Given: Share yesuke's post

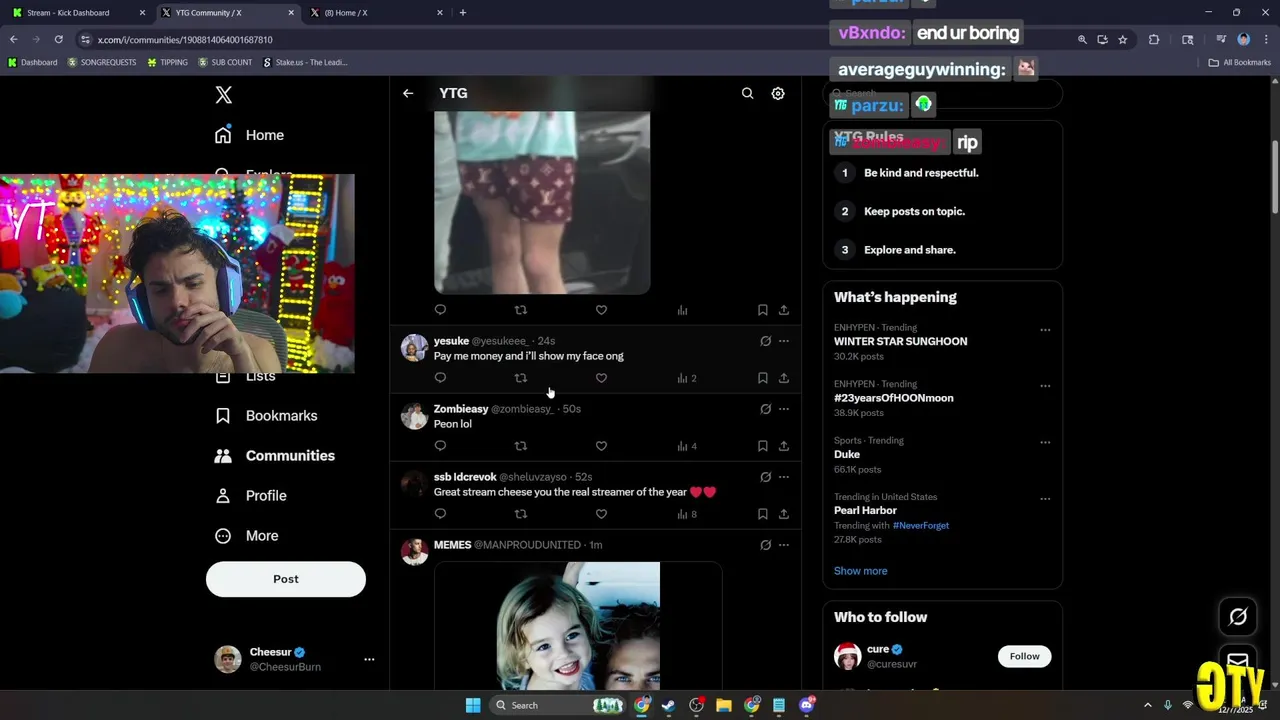Looking at the screenshot, I should [784, 378].
